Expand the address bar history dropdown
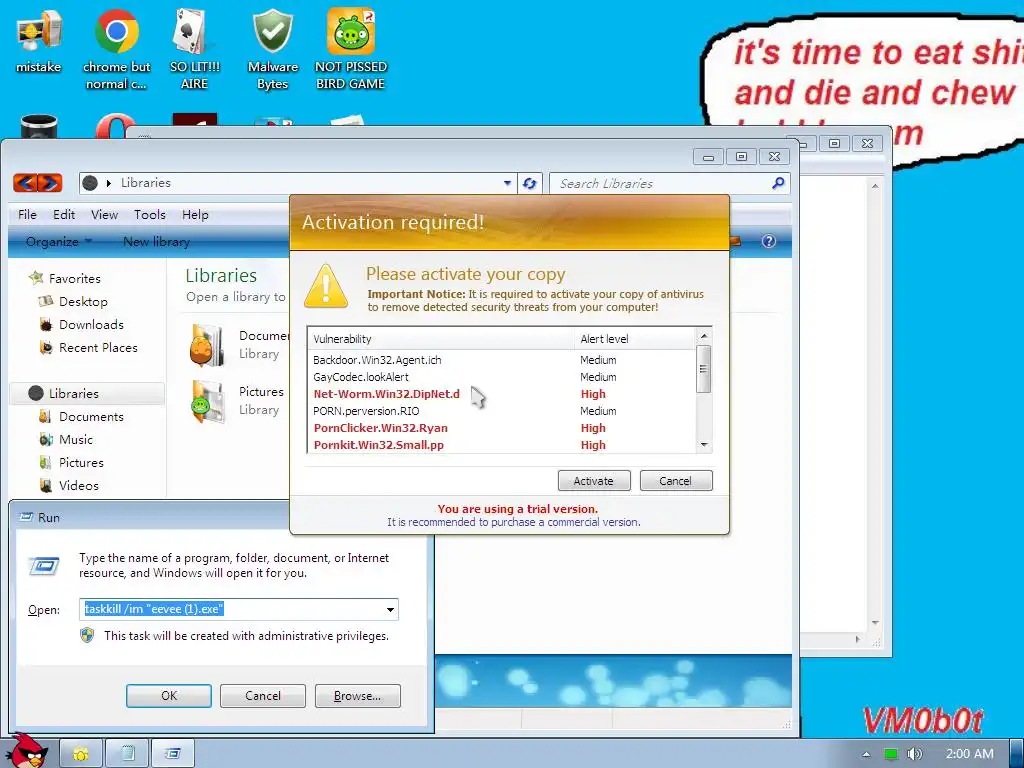 point(507,184)
